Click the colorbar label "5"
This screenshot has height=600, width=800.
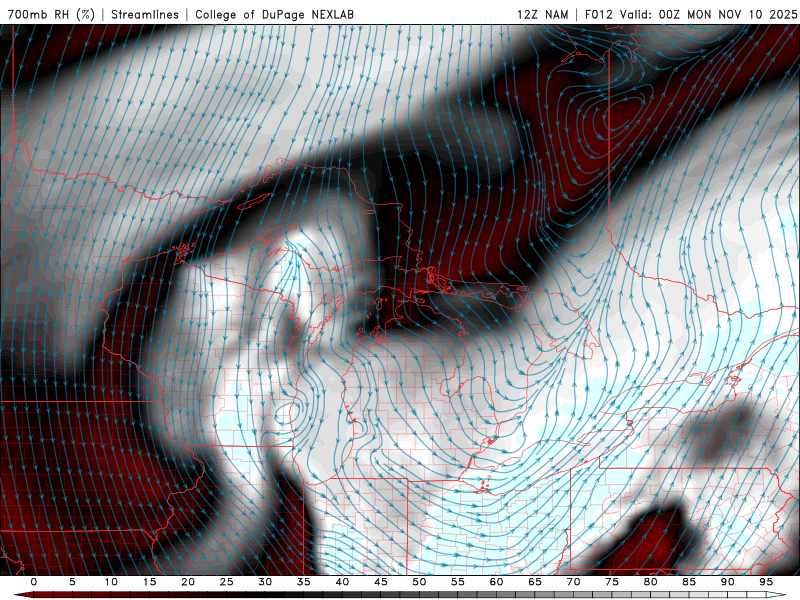click(x=72, y=582)
